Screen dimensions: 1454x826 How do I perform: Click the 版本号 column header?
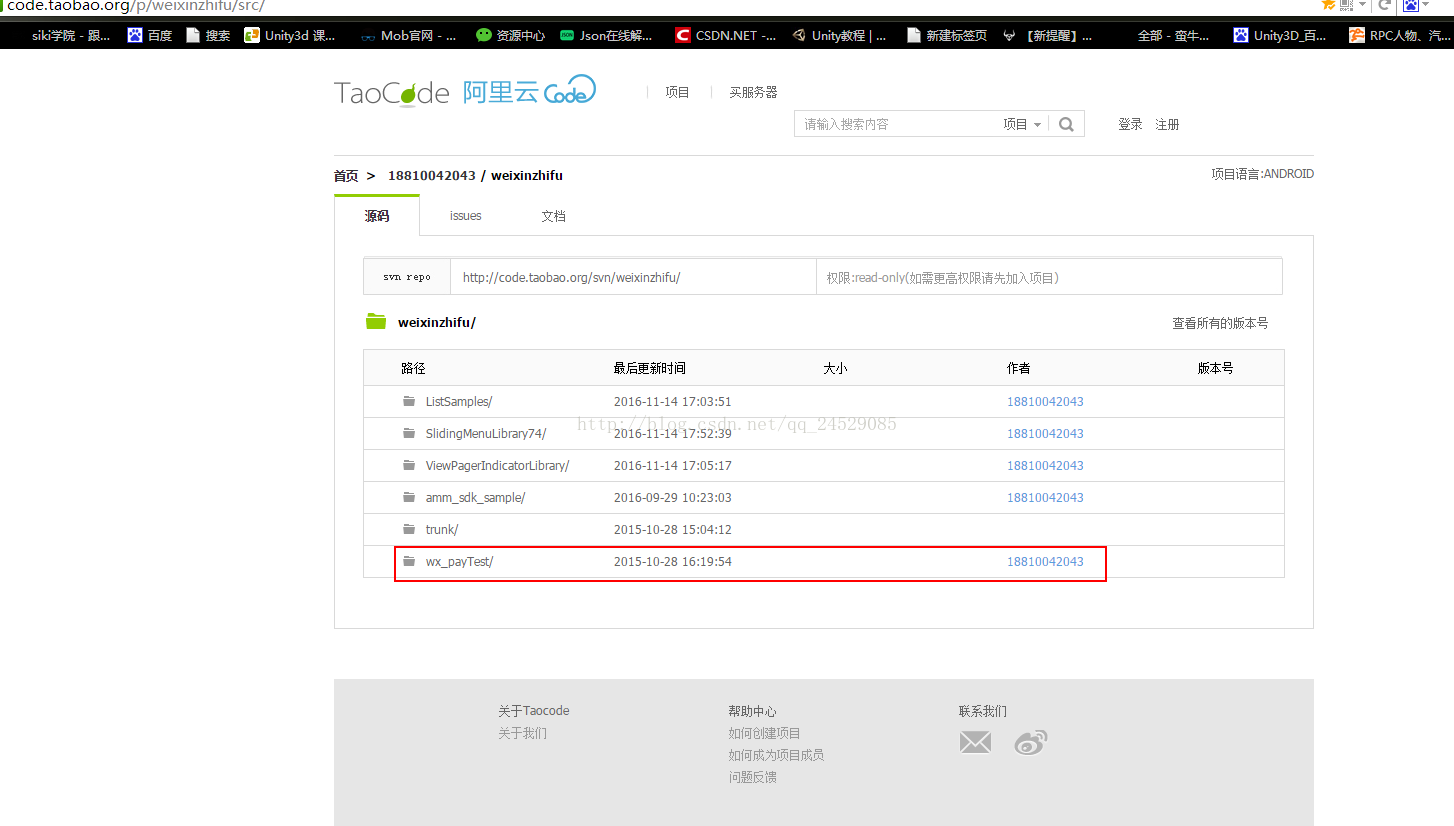pos(1215,368)
